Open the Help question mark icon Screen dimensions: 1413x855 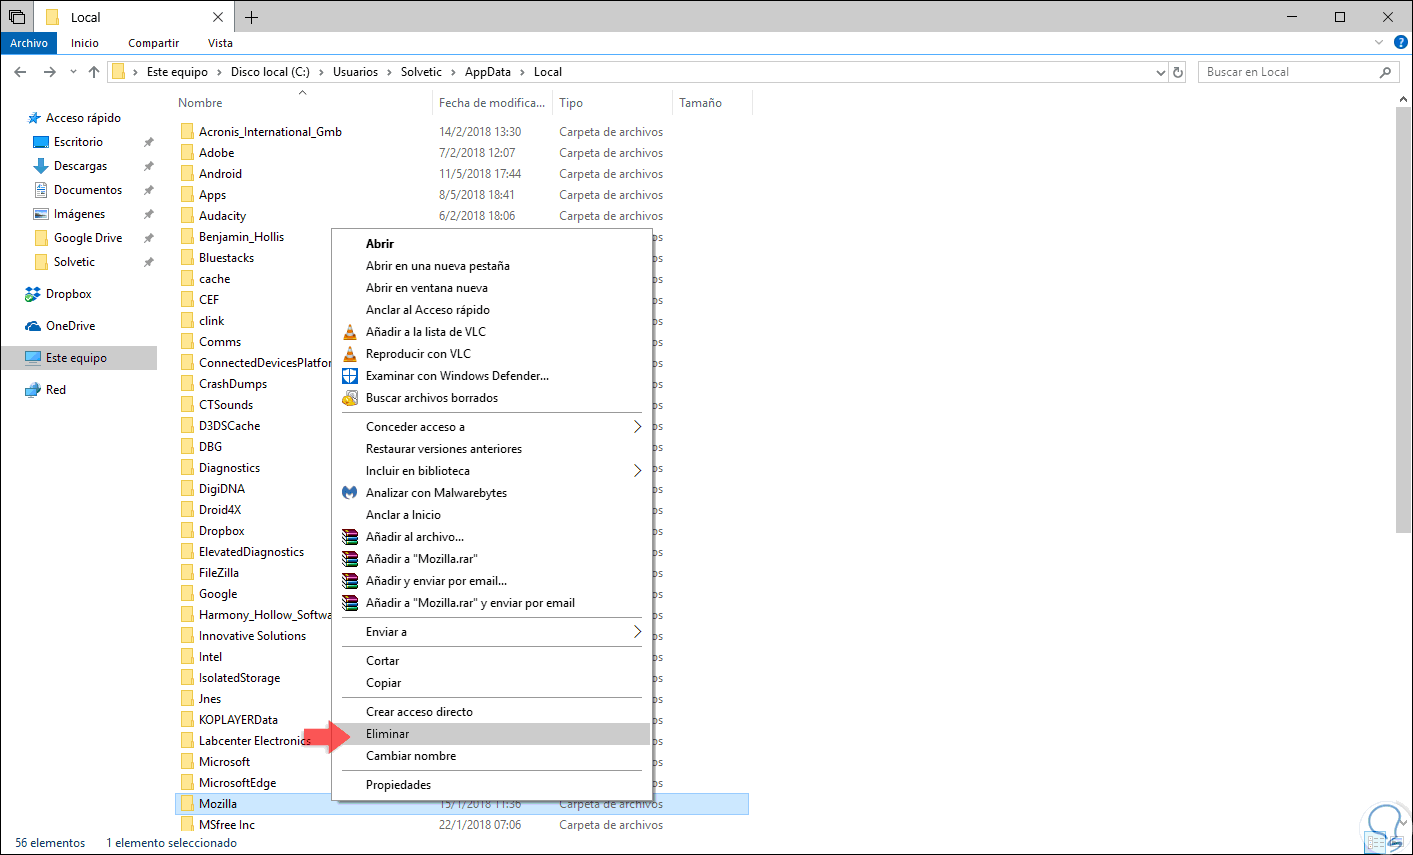coord(1401,43)
